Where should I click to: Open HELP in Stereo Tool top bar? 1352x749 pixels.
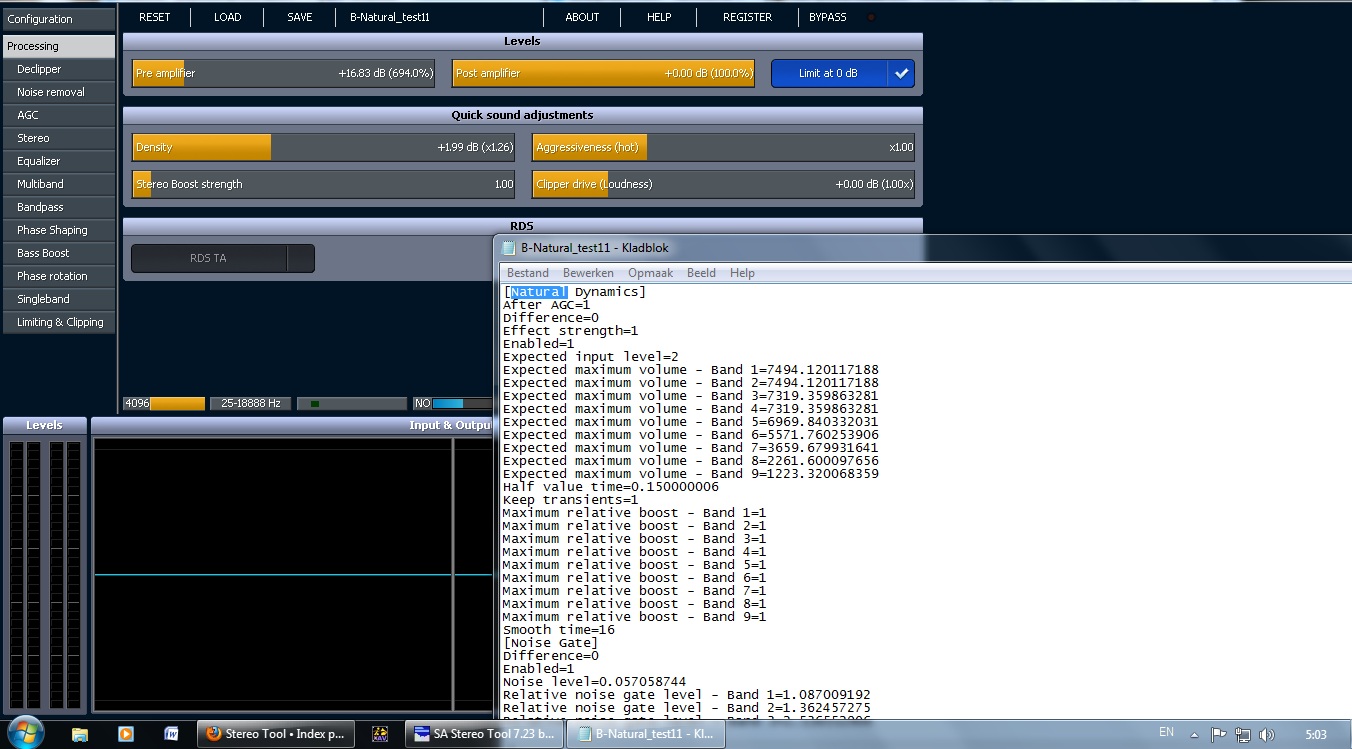point(659,17)
